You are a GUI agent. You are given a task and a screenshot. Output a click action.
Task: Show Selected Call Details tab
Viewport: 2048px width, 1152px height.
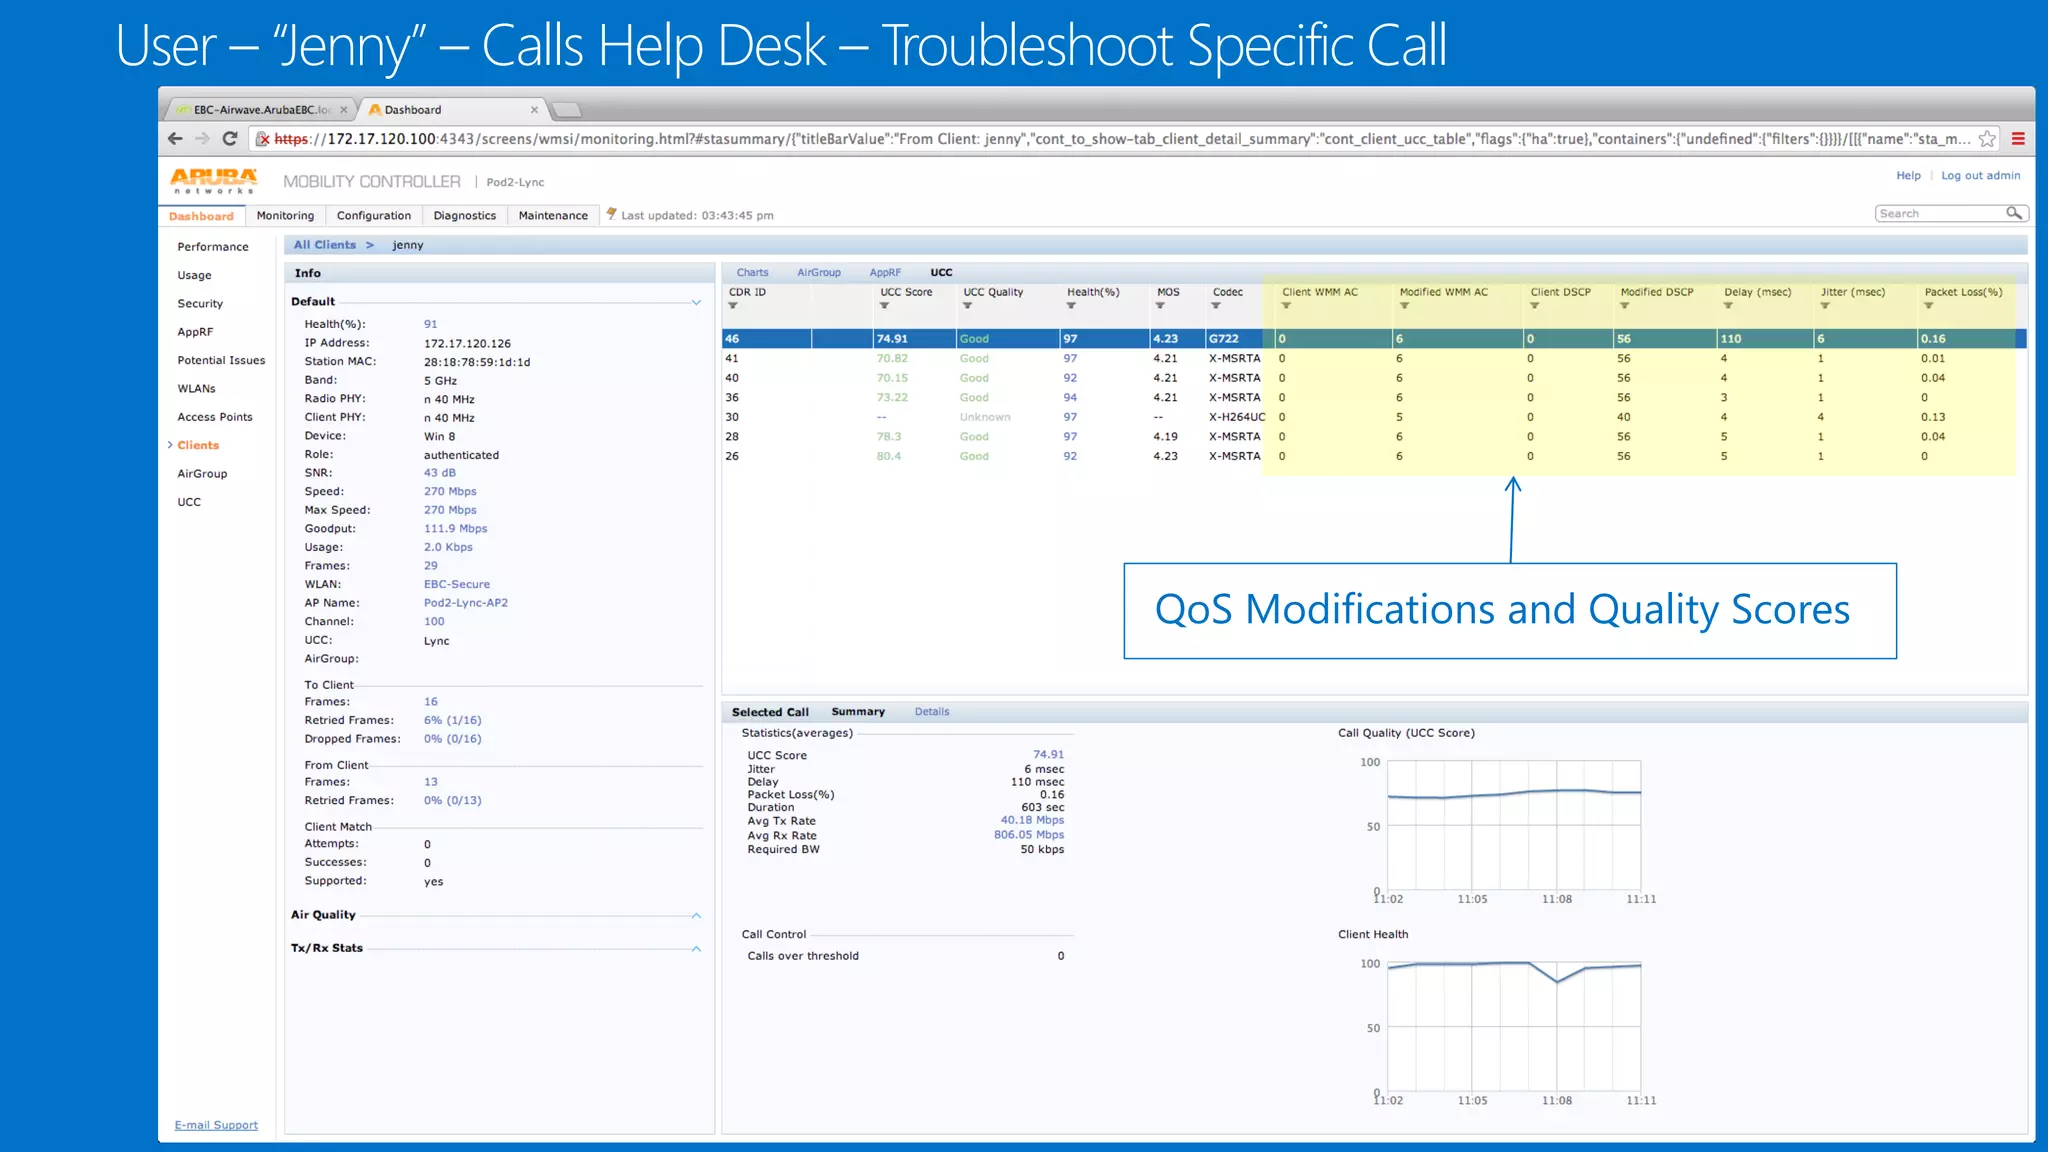(x=932, y=712)
